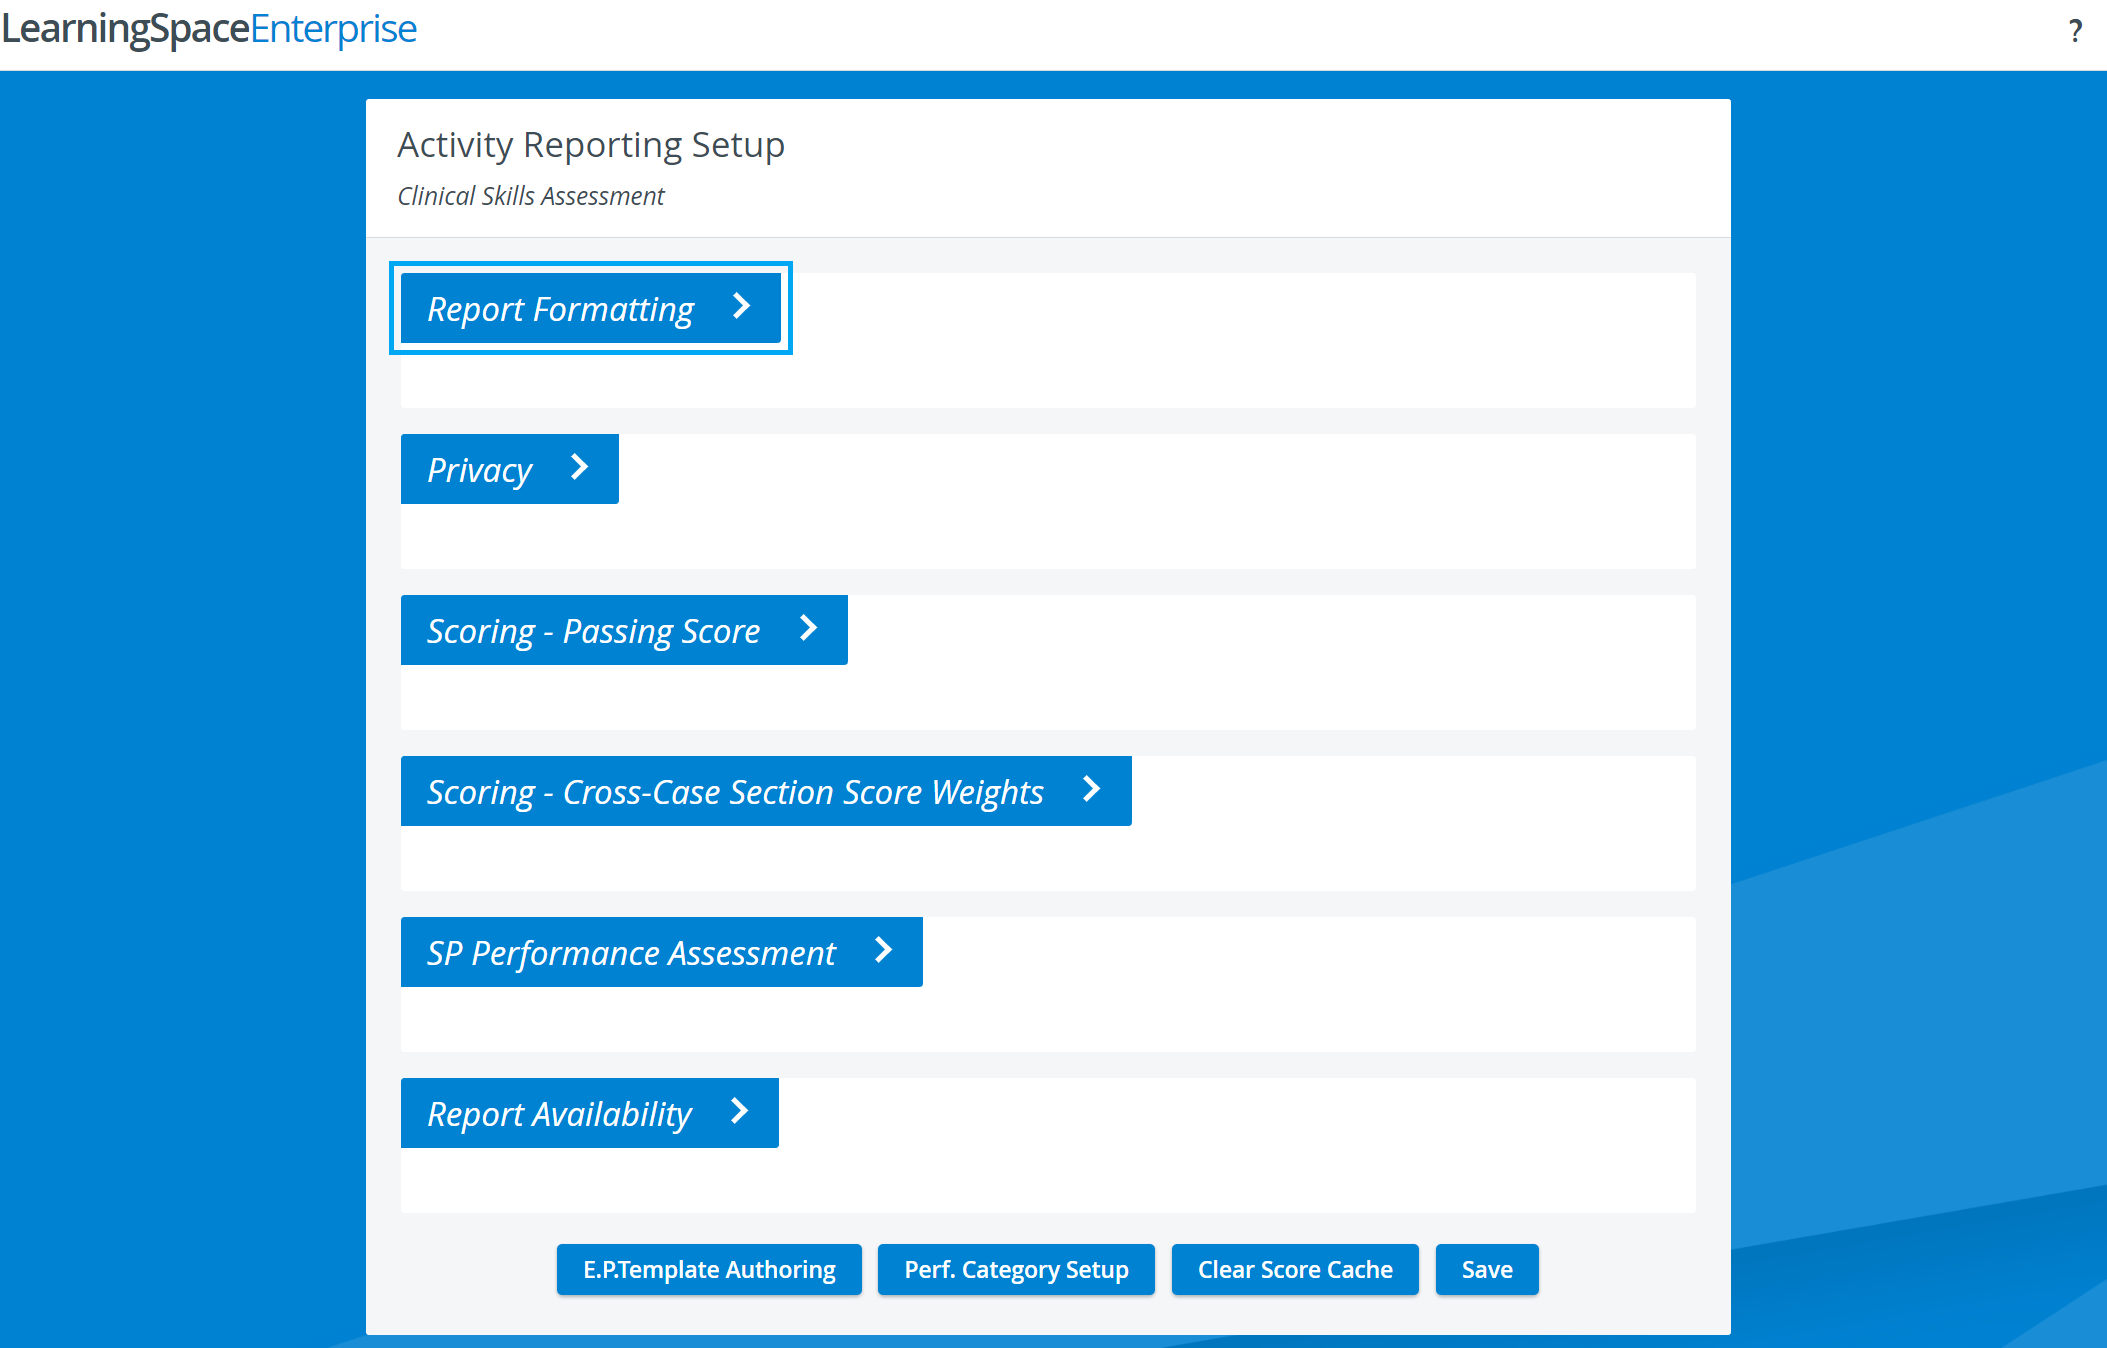Expand Scoring - Cross-Case Section Score Weights
This screenshot has width=2107, height=1348.
(766, 791)
